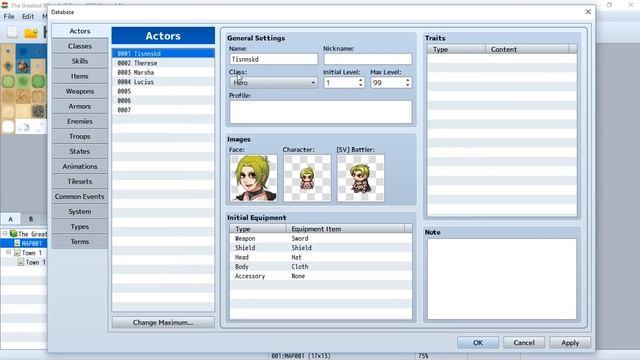Click the New Project toolbar icon

click(x=12, y=32)
